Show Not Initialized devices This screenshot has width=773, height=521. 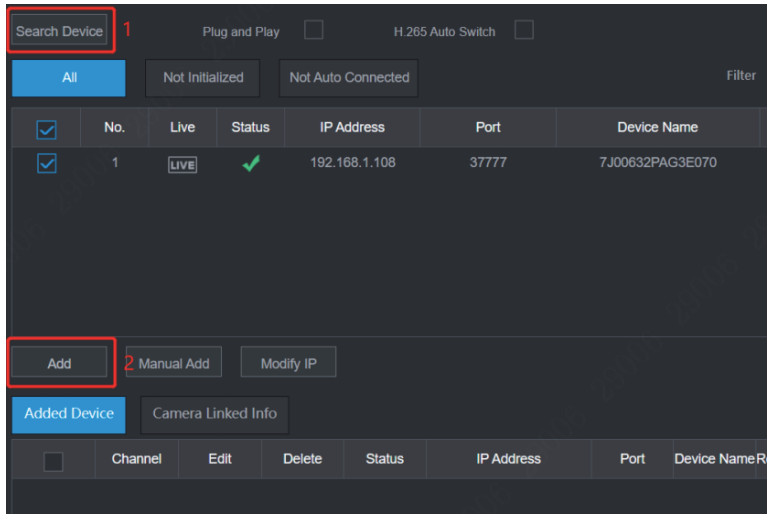203,78
